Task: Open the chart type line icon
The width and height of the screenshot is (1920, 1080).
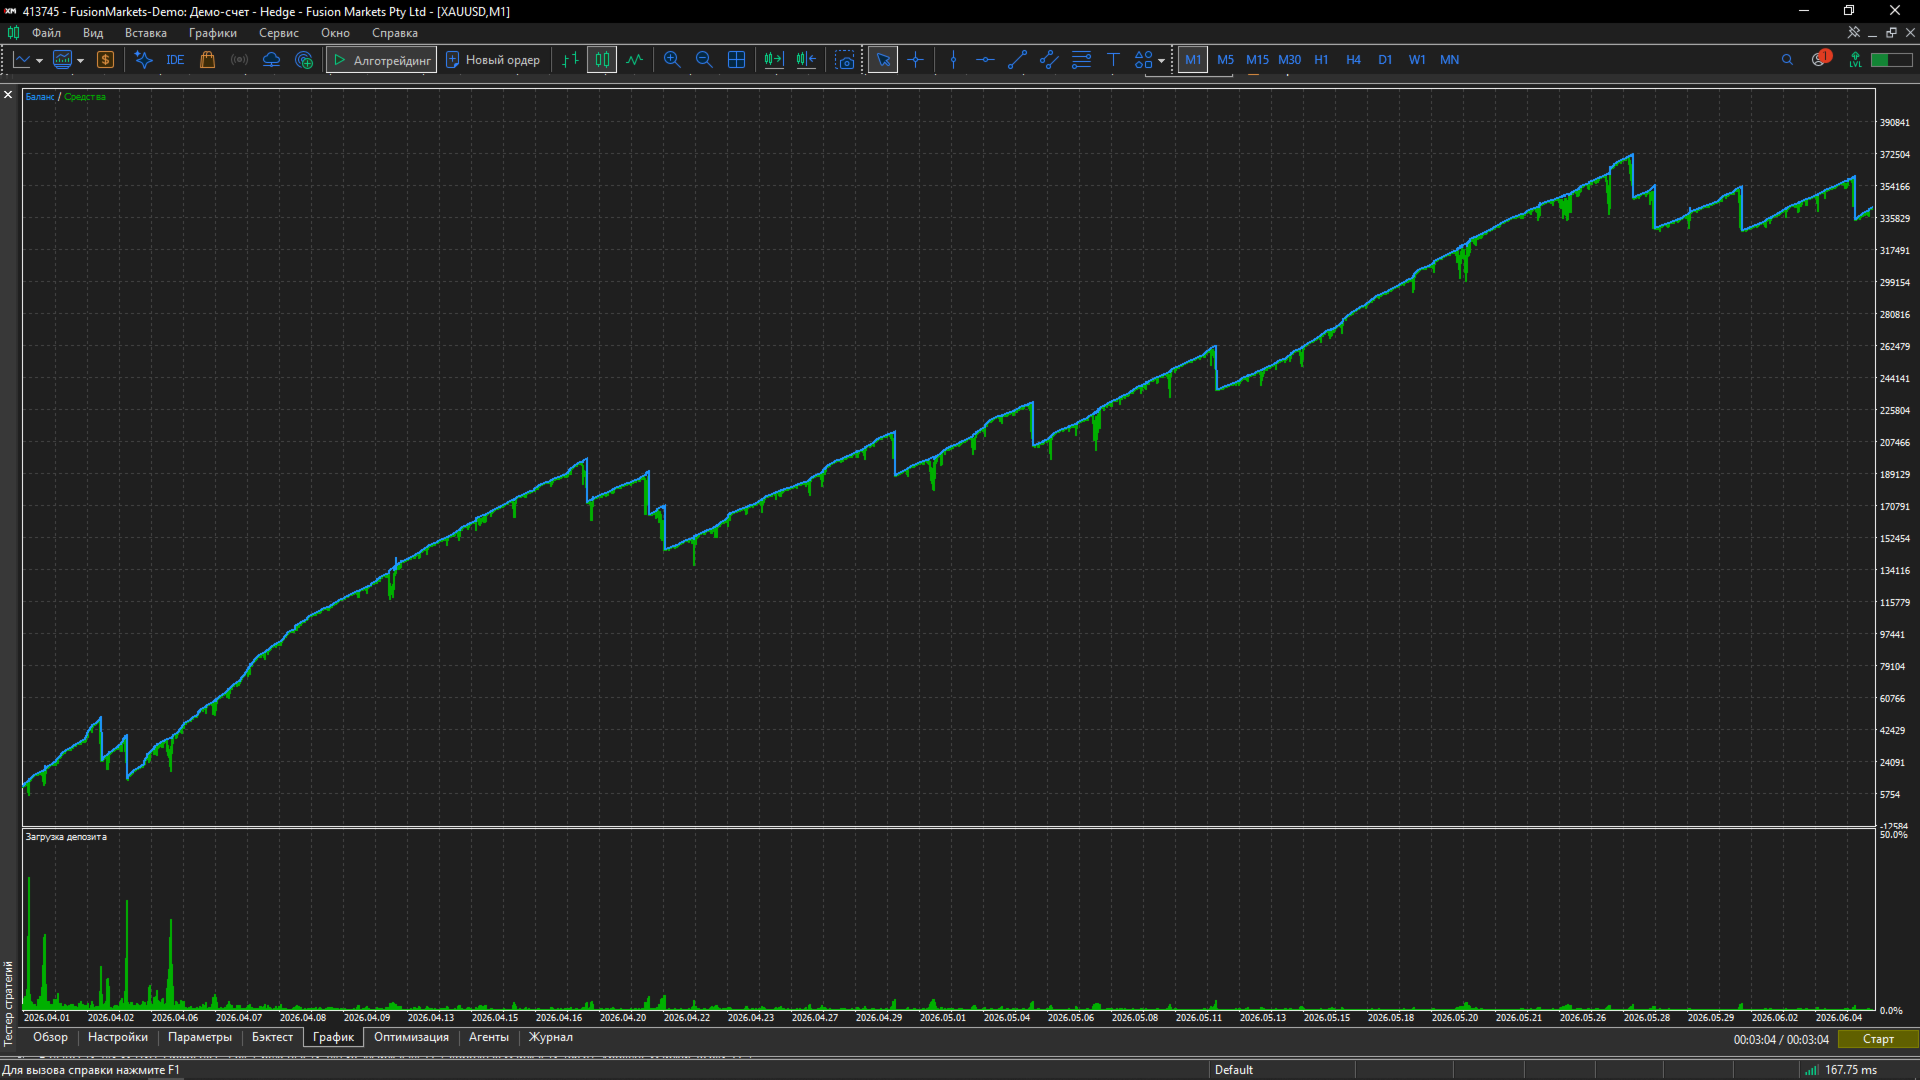Action: [x=22, y=60]
